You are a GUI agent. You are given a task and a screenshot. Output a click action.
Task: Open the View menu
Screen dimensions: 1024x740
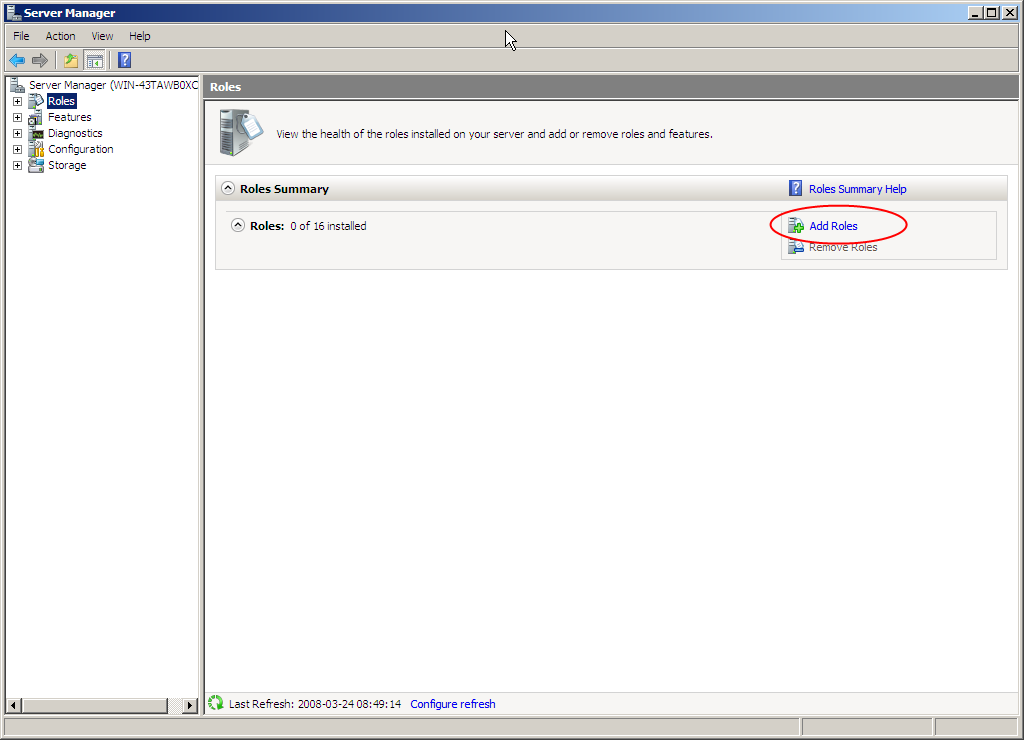click(102, 36)
